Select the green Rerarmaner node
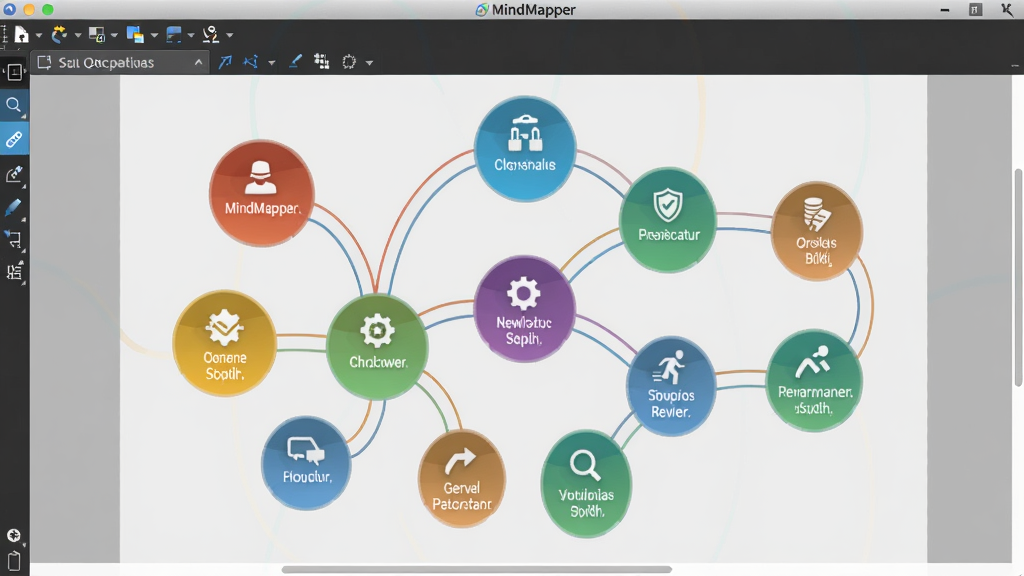Viewport: 1024px width, 576px height. [814, 381]
